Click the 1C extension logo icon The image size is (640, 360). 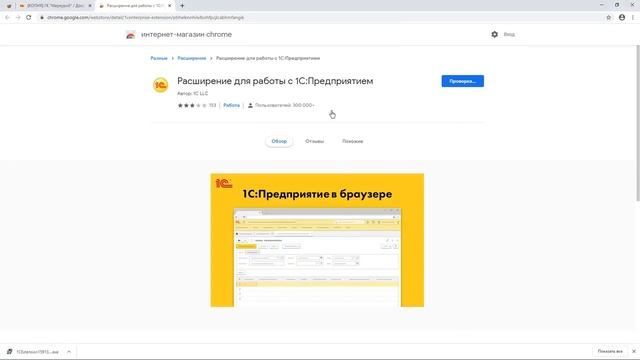(160, 85)
